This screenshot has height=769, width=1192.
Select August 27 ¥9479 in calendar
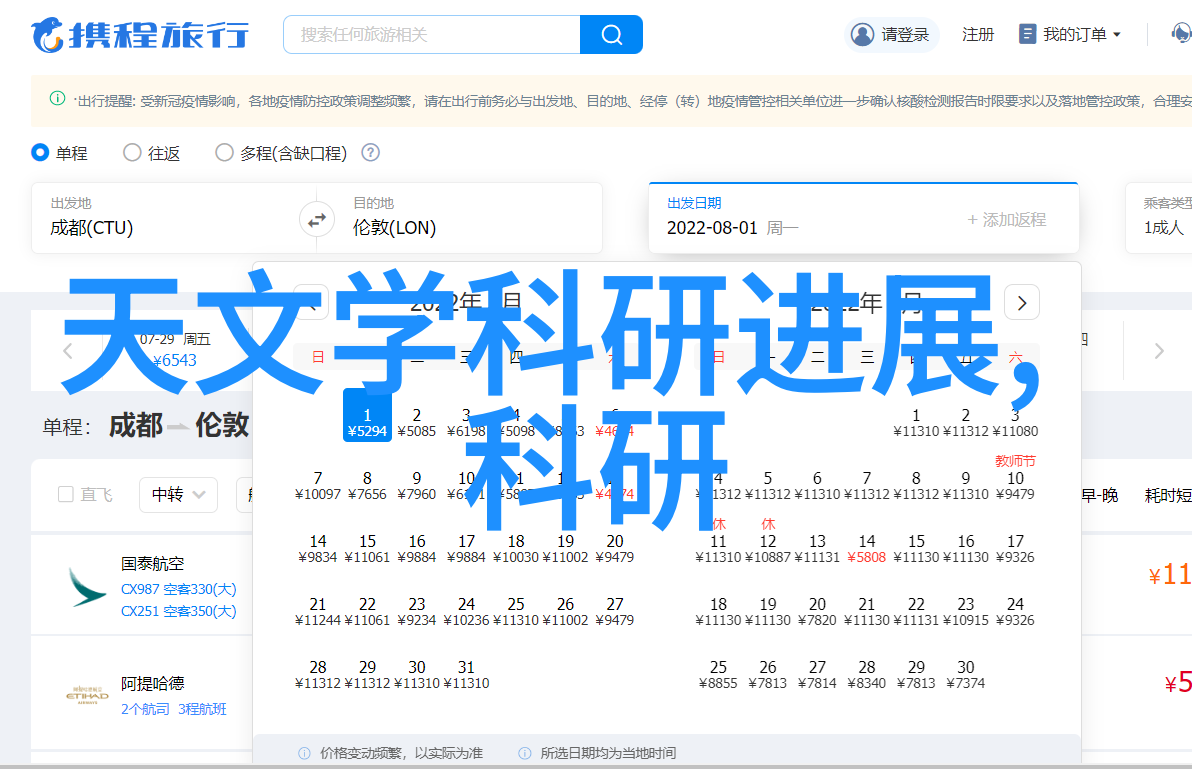(615, 612)
